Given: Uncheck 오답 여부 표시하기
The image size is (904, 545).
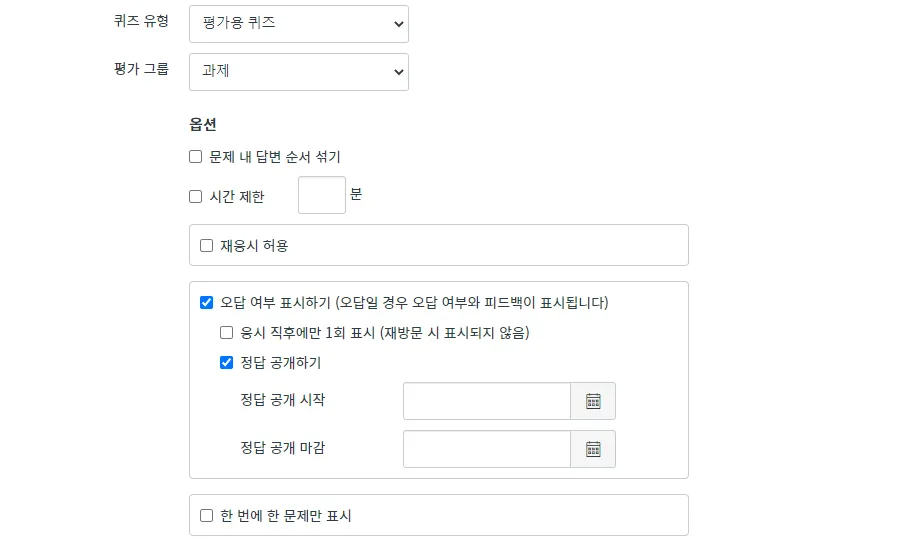Looking at the screenshot, I should [207, 302].
